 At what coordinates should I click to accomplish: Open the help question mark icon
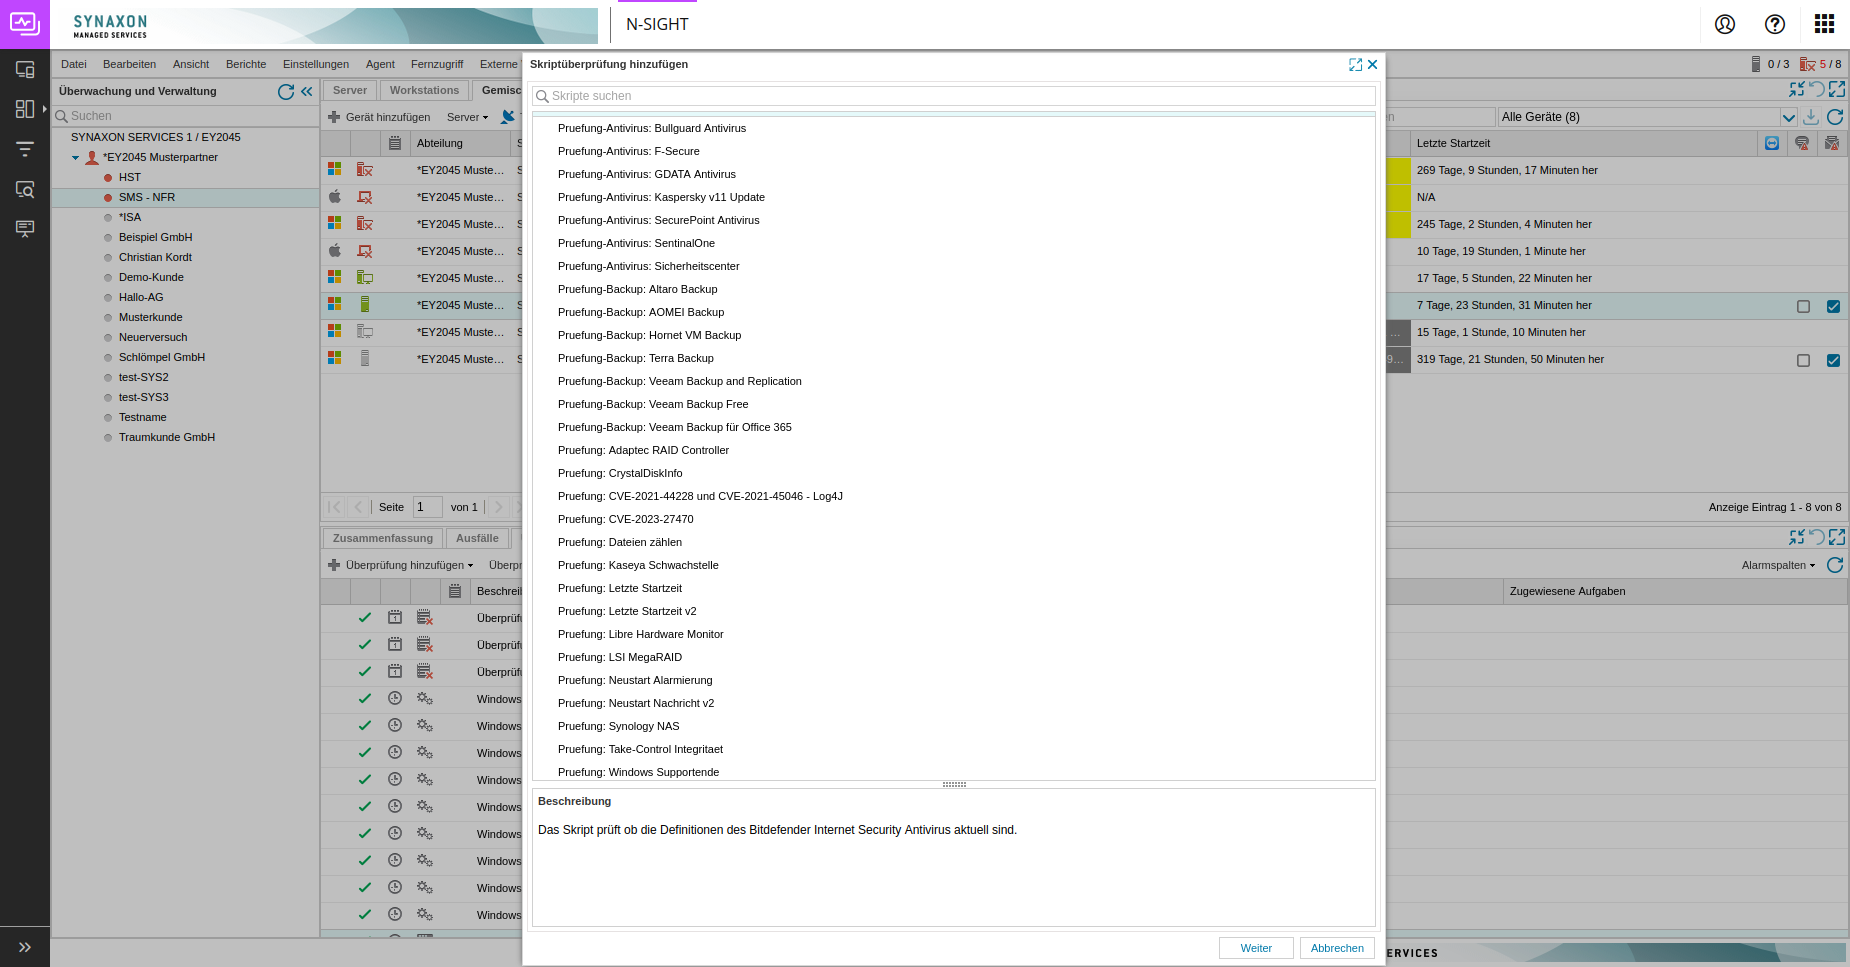pos(1775,24)
